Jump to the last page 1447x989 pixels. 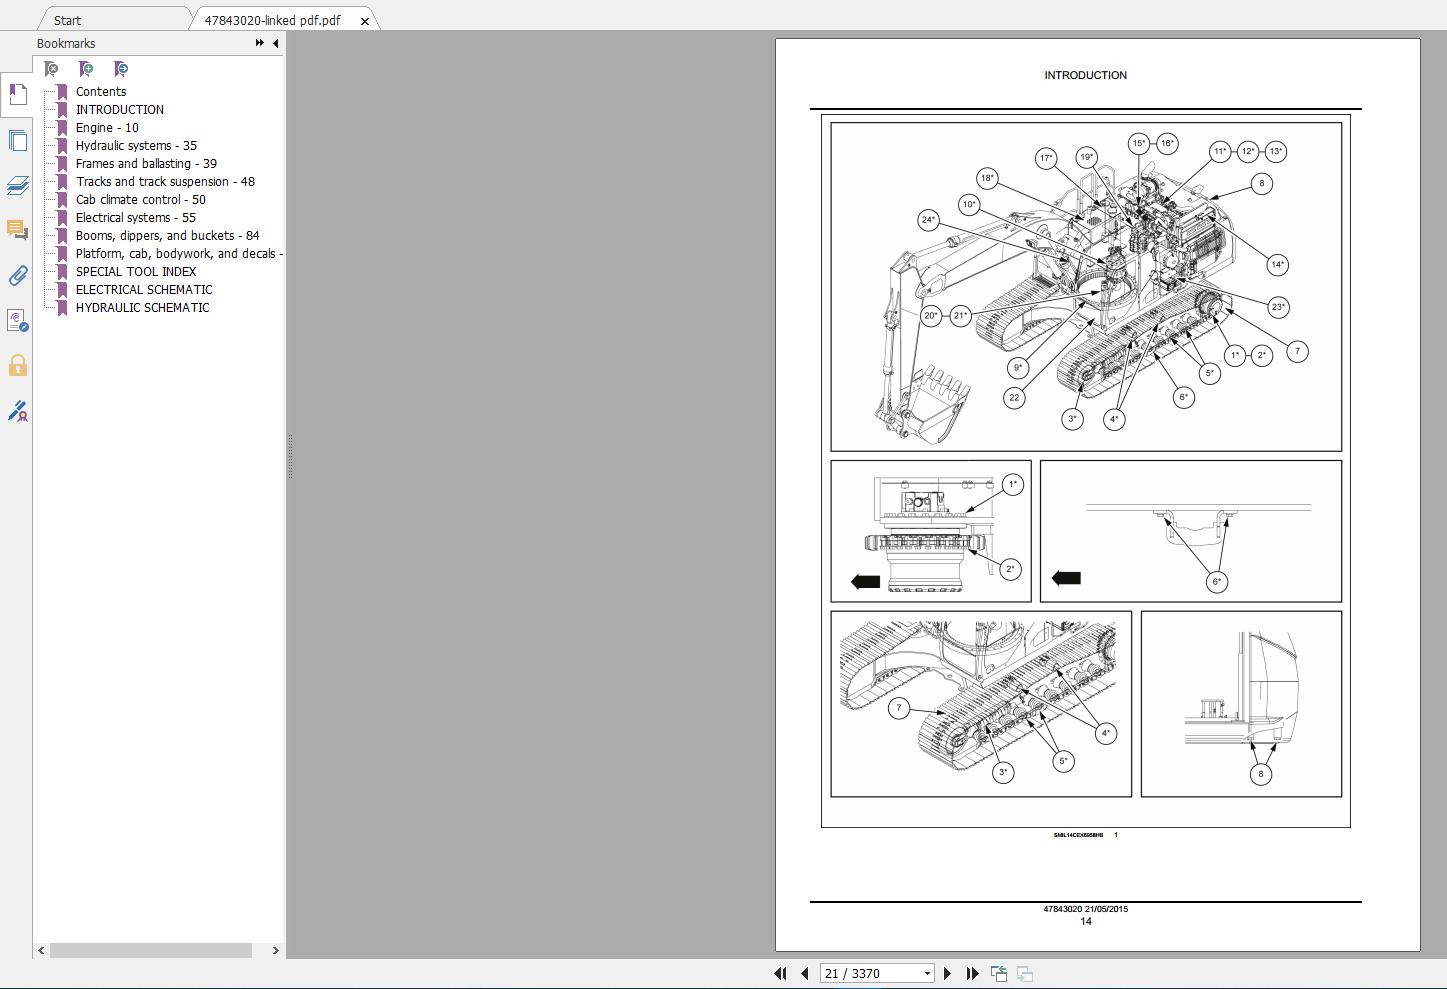pos(972,973)
